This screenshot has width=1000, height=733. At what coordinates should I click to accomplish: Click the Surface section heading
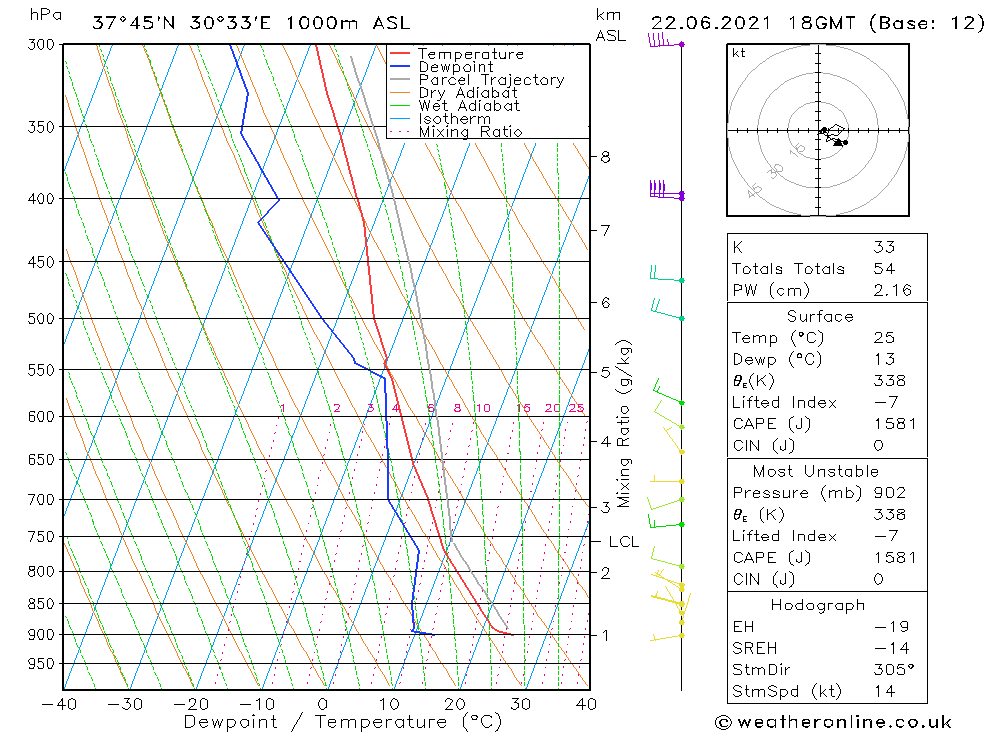(820, 316)
